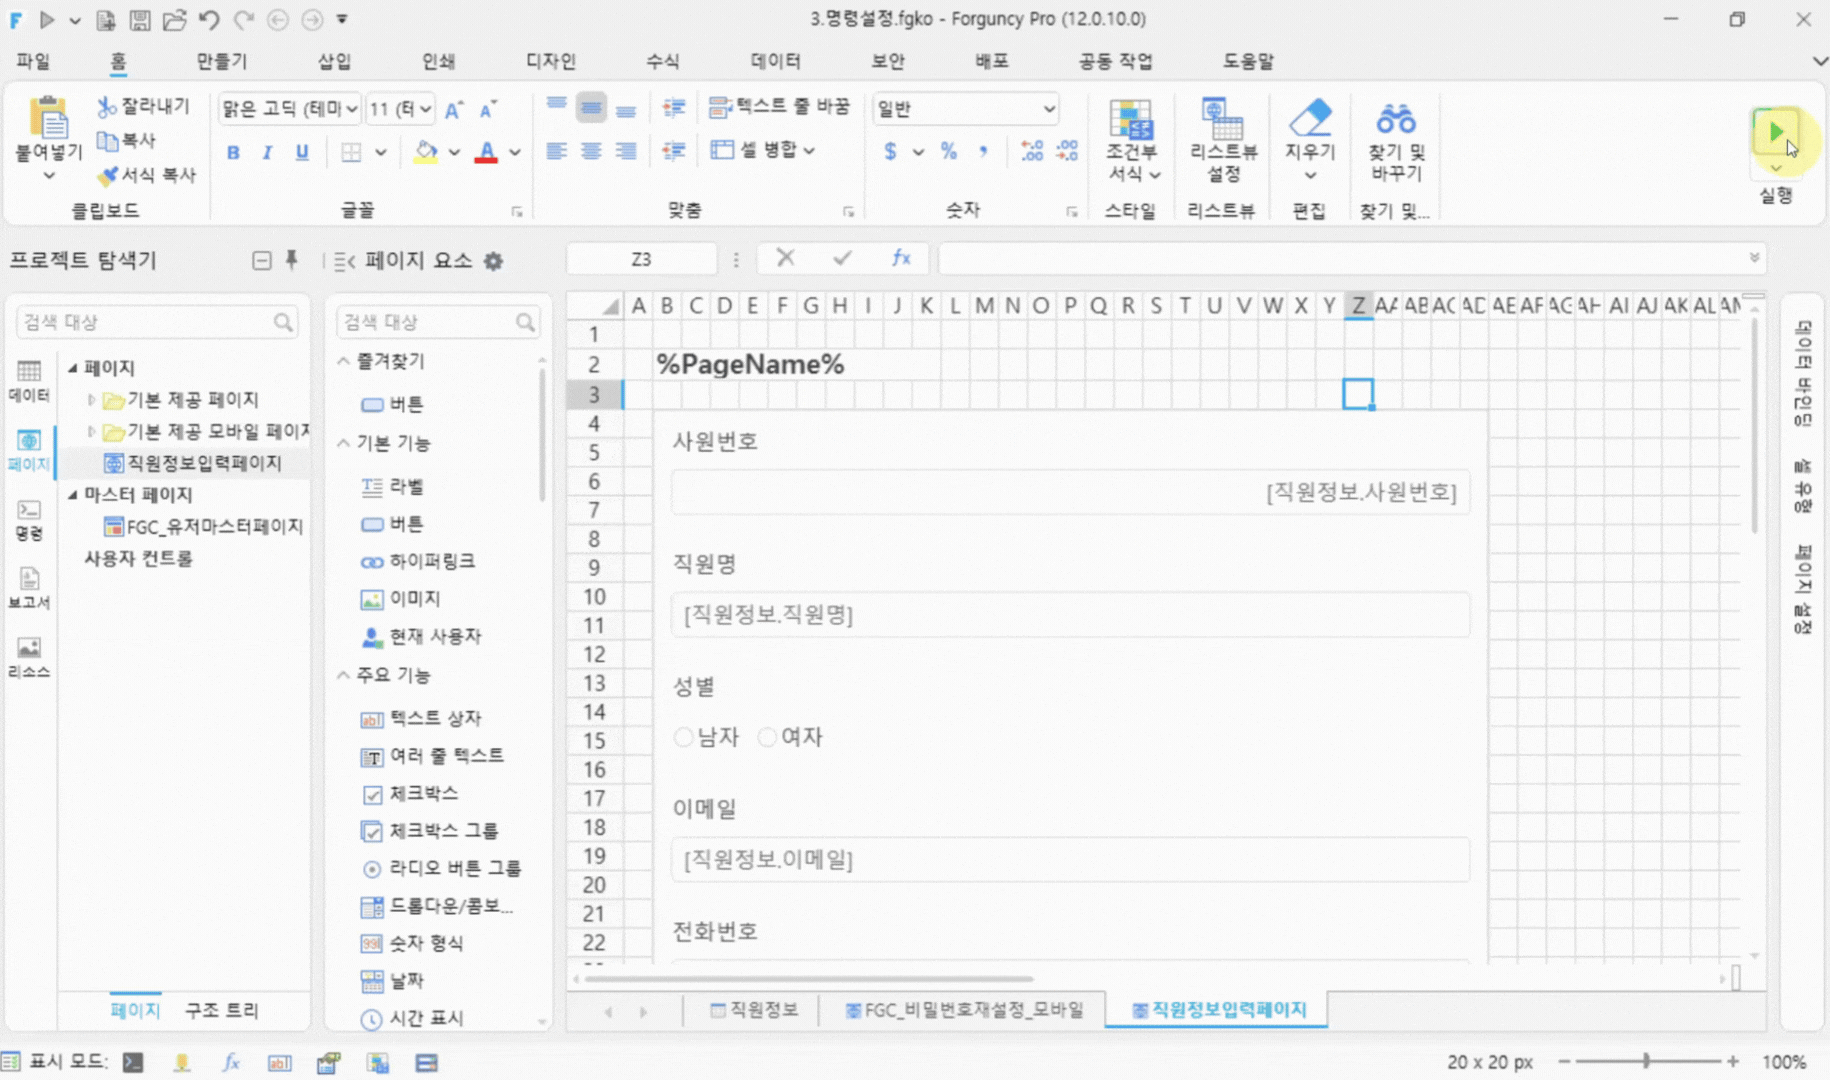Open the font name dropdown
The width and height of the screenshot is (1830, 1080).
[289, 108]
